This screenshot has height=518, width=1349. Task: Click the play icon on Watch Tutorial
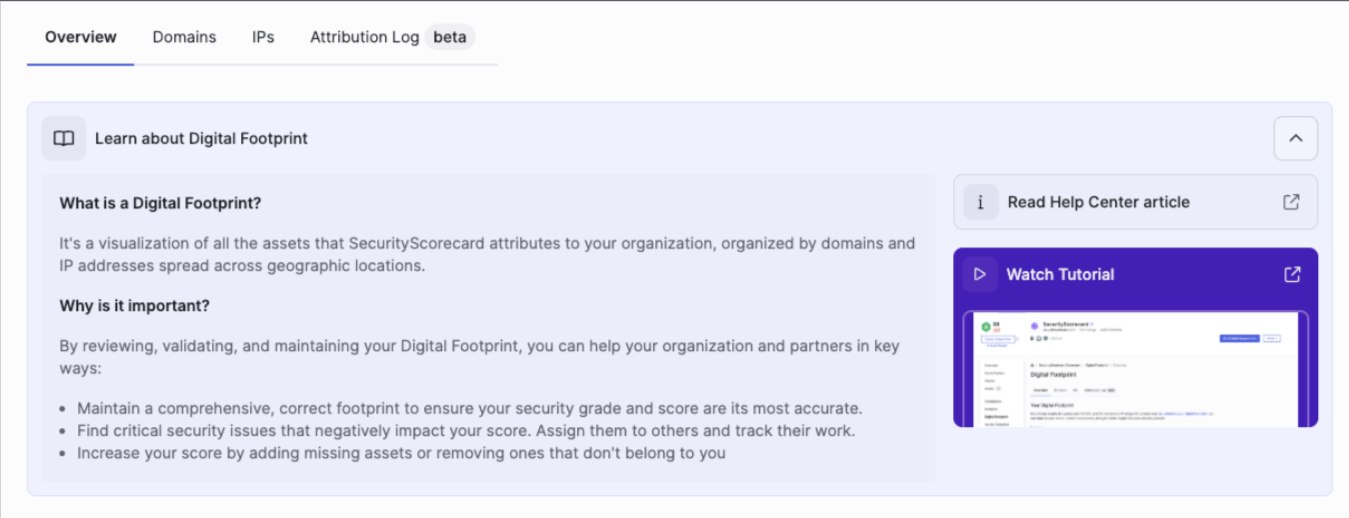pyautogui.click(x=980, y=274)
